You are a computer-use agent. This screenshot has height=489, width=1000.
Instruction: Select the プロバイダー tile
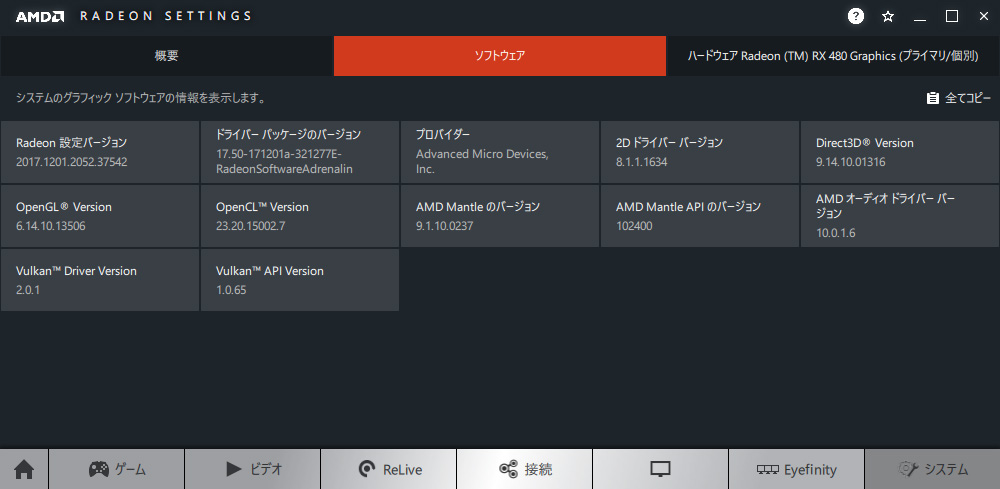point(500,152)
